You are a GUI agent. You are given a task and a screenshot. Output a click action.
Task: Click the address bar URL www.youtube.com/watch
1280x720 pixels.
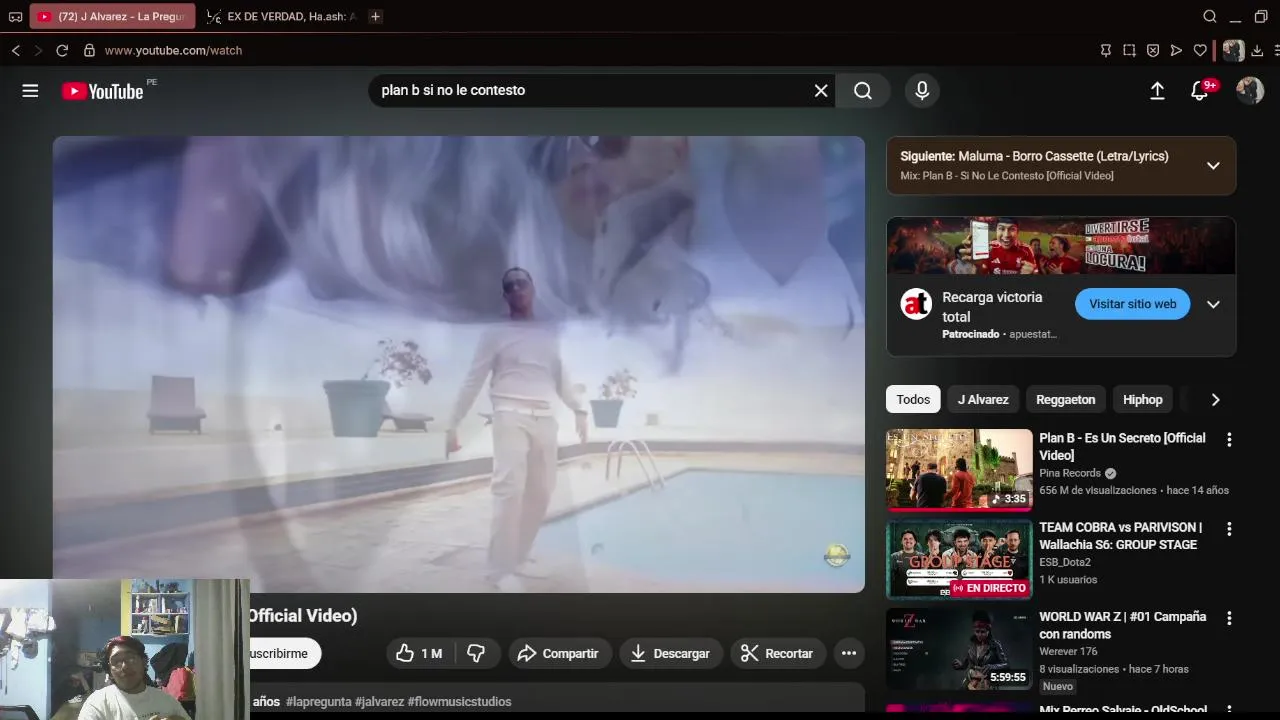coord(173,50)
